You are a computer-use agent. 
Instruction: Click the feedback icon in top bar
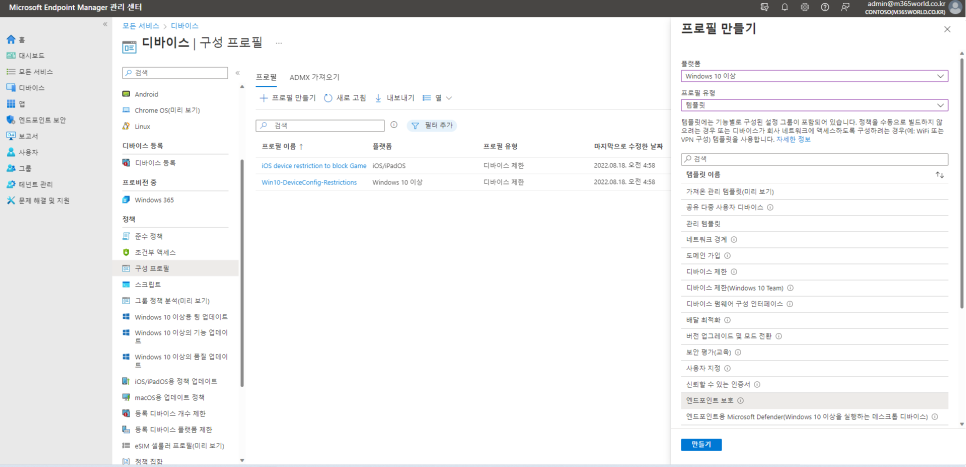tap(845, 7)
